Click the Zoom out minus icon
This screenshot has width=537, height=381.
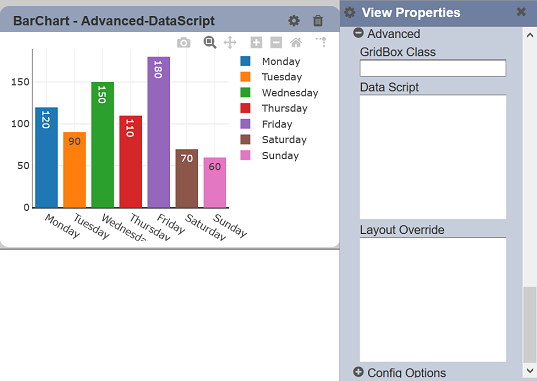click(x=276, y=42)
